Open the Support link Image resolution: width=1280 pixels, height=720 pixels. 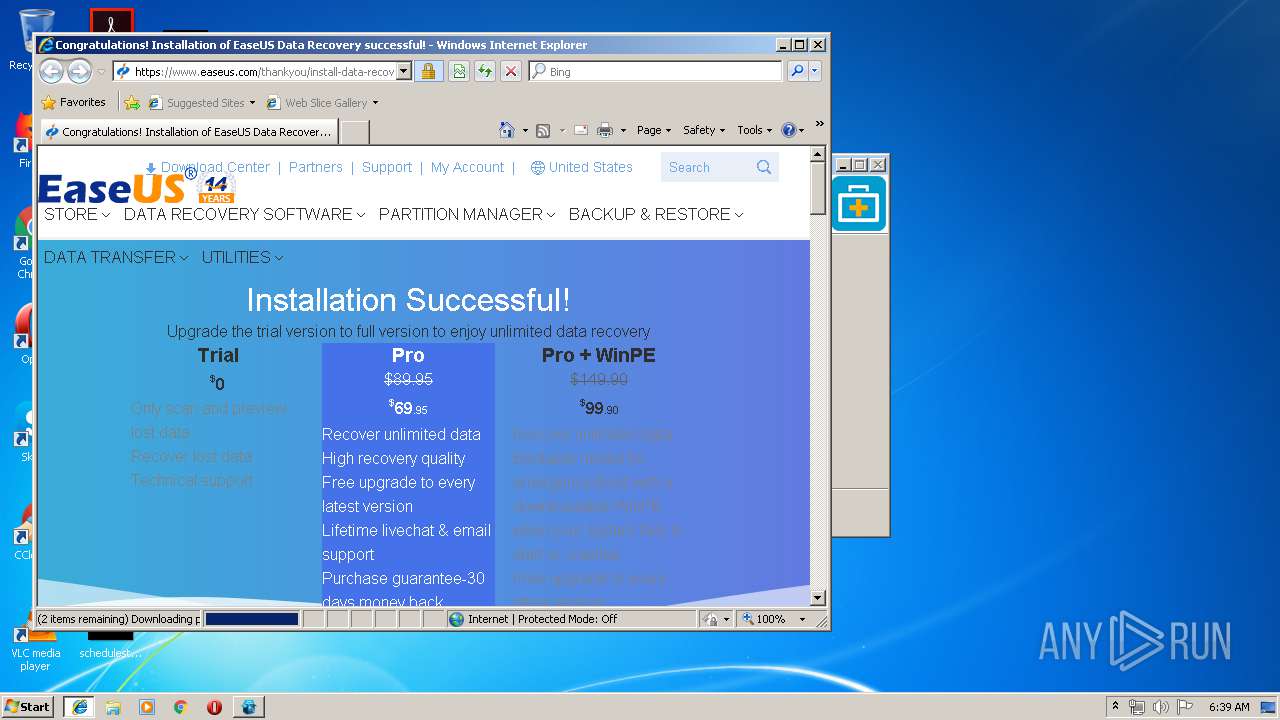(387, 167)
